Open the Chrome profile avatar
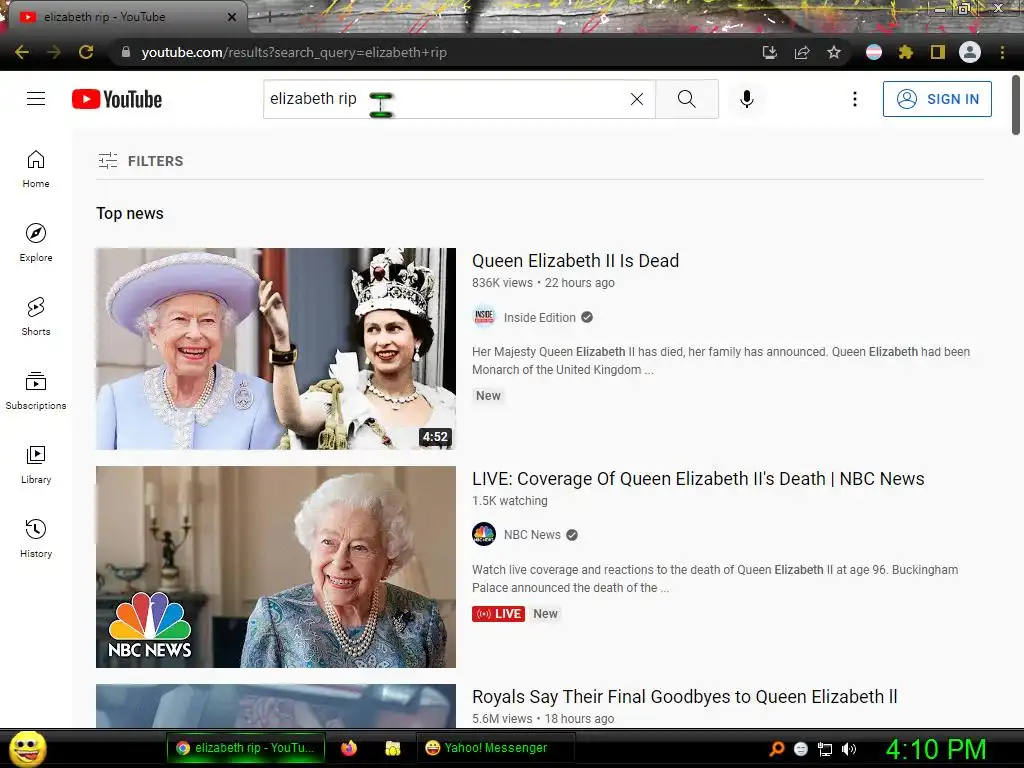The width and height of the screenshot is (1024, 768). point(970,52)
